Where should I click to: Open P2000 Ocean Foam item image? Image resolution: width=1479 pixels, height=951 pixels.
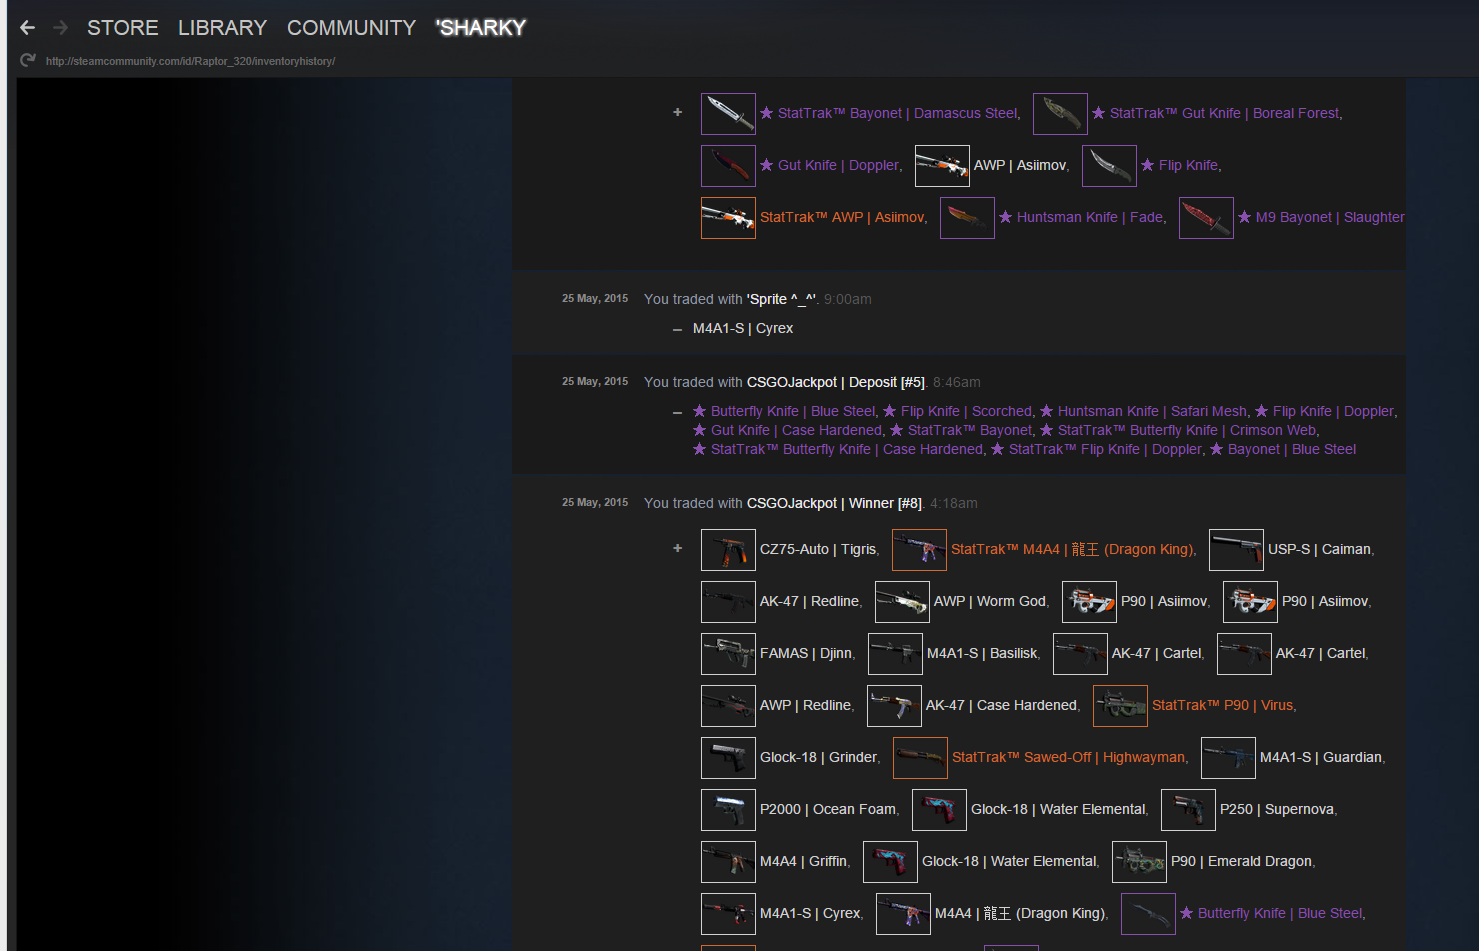click(x=728, y=810)
